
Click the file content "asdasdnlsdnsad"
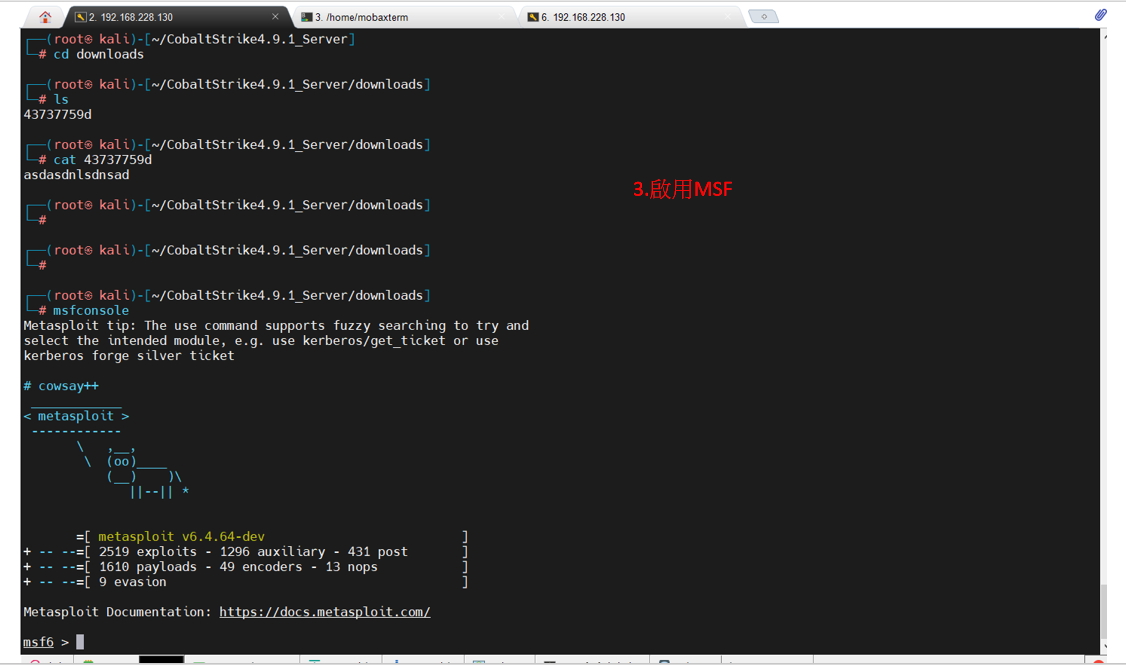[x=76, y=175]
